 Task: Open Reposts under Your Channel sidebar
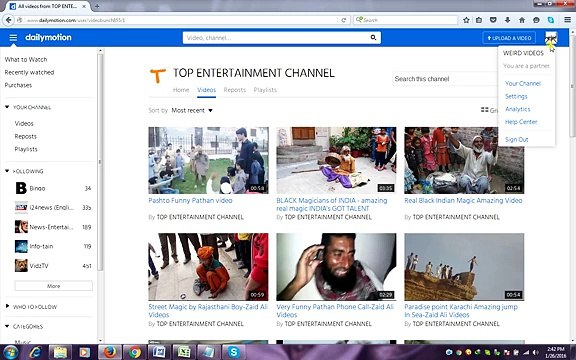[26, 136]
